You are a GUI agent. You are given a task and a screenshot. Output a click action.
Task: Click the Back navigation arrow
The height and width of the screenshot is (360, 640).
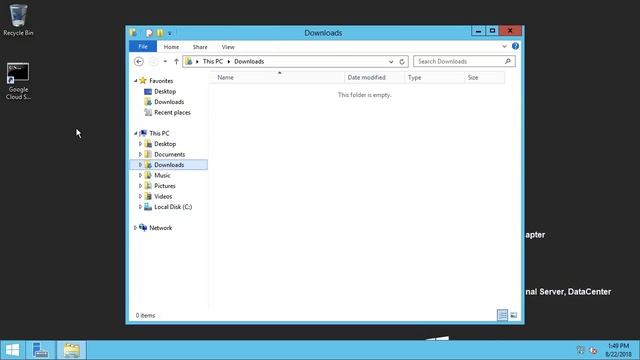(139, 62)
